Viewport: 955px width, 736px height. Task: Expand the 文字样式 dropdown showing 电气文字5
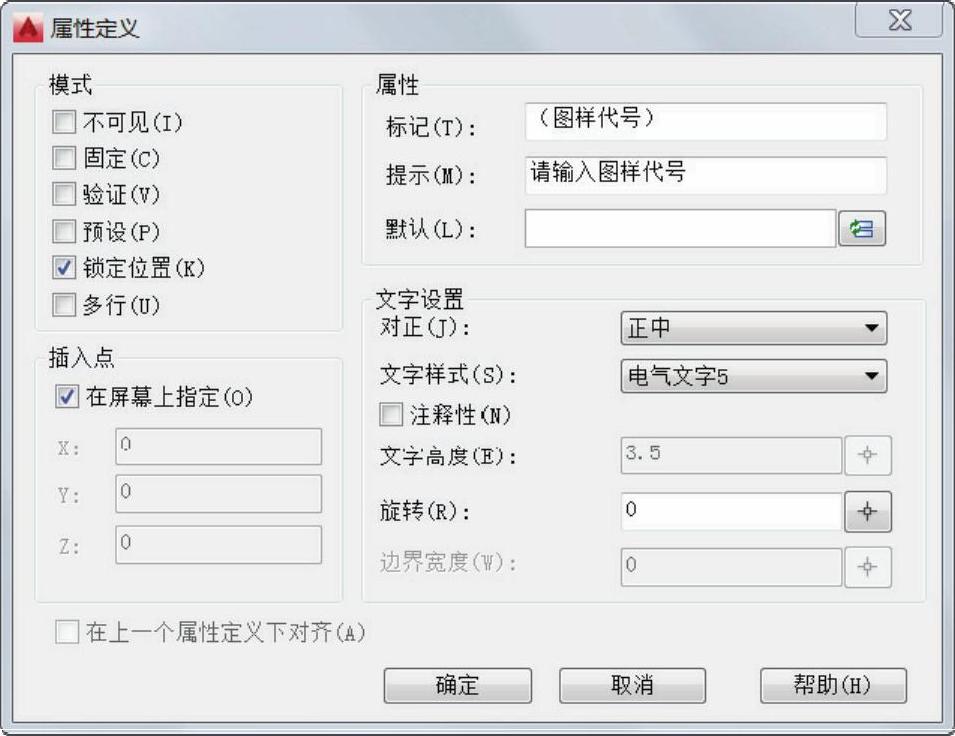(753, 375)
